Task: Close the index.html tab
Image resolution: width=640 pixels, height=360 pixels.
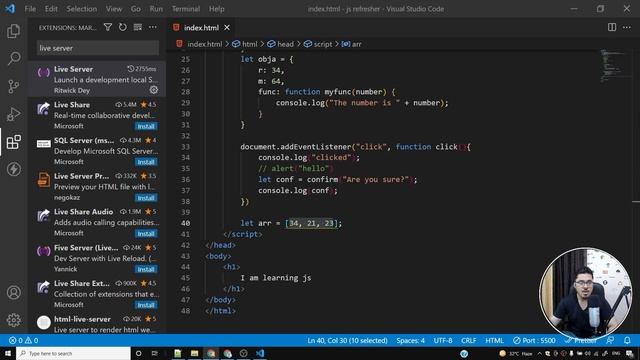Action: (227, 27)
